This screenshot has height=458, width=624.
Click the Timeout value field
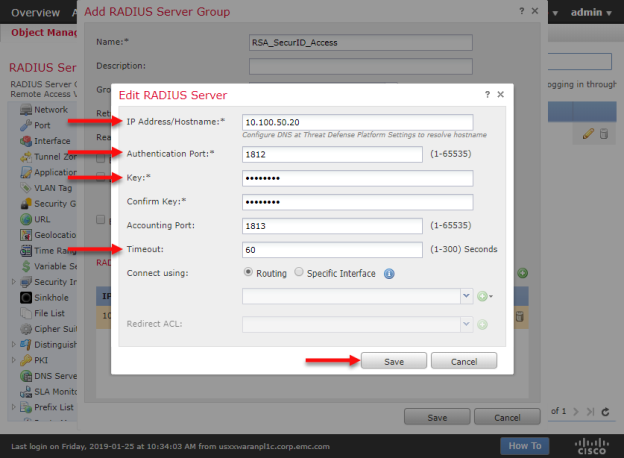click(x=332, y=249)
